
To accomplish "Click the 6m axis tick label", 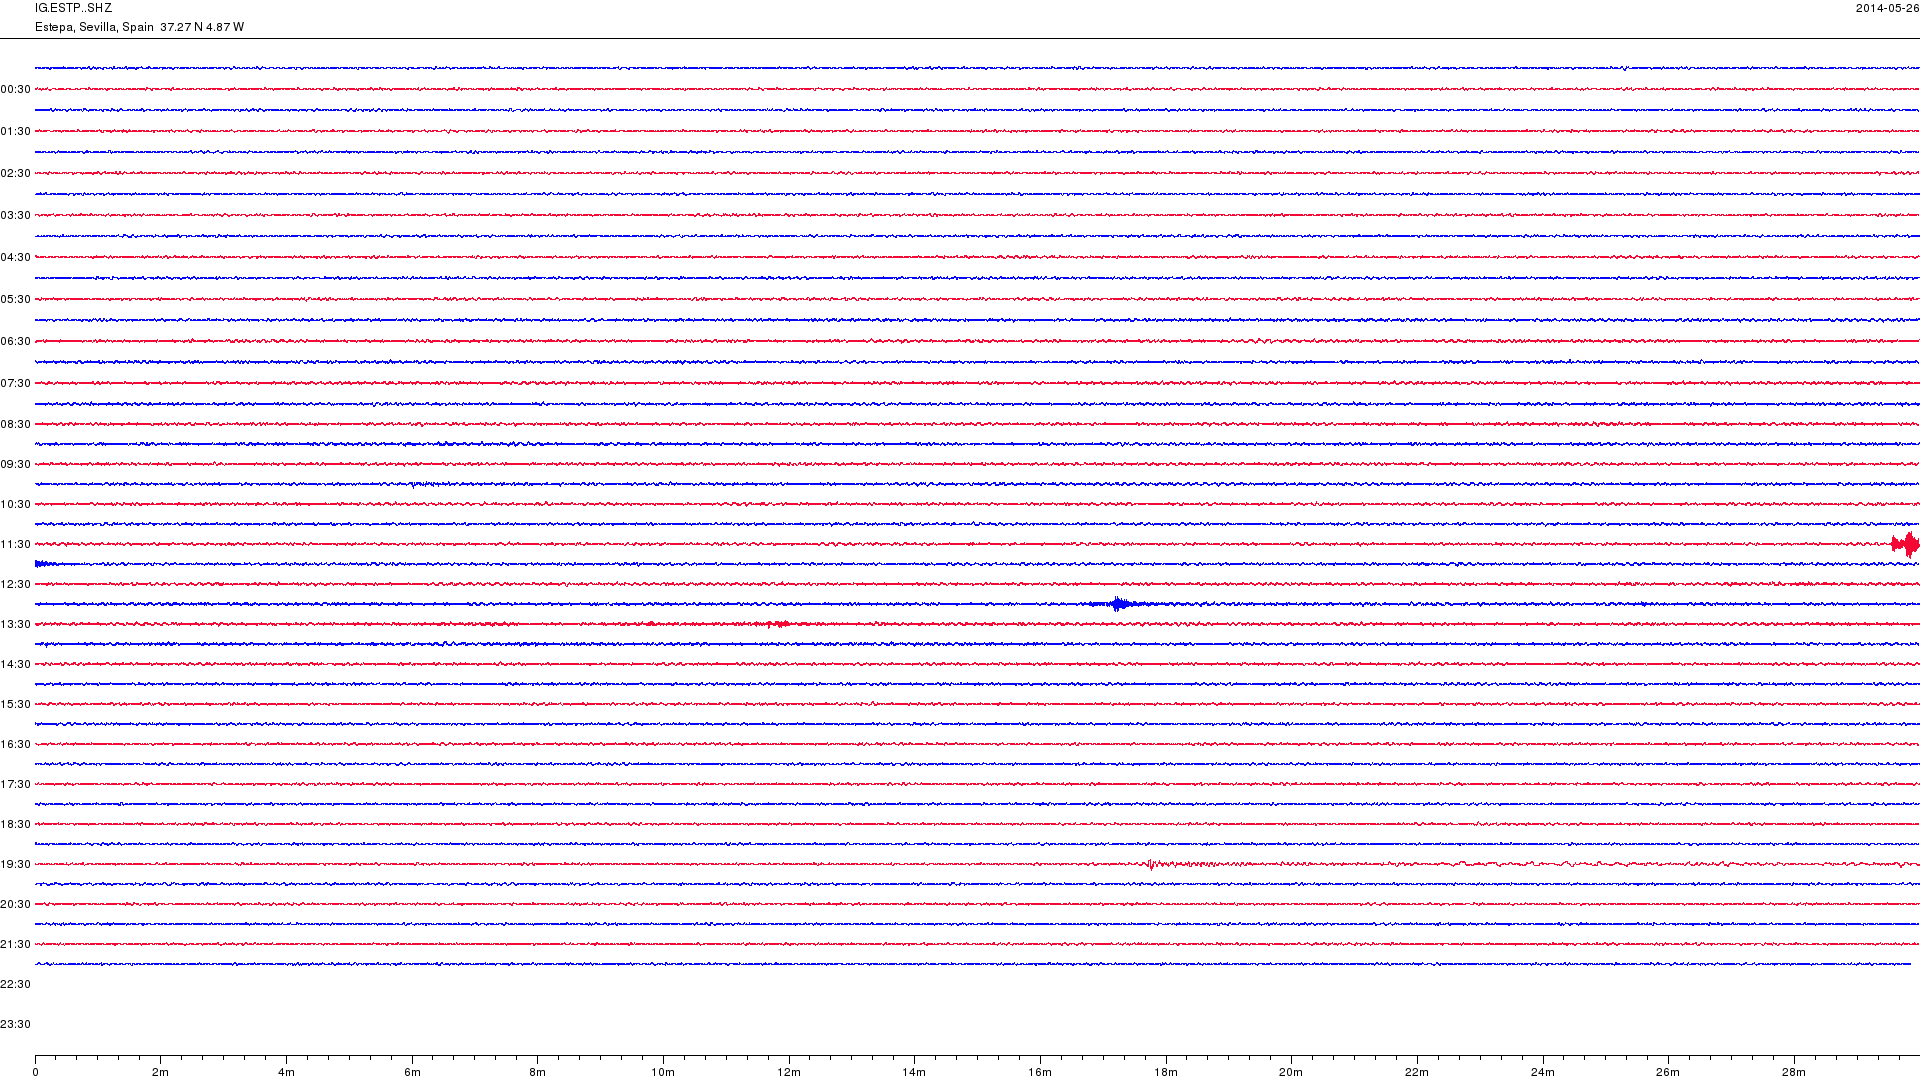I will tap(412, 1073).
